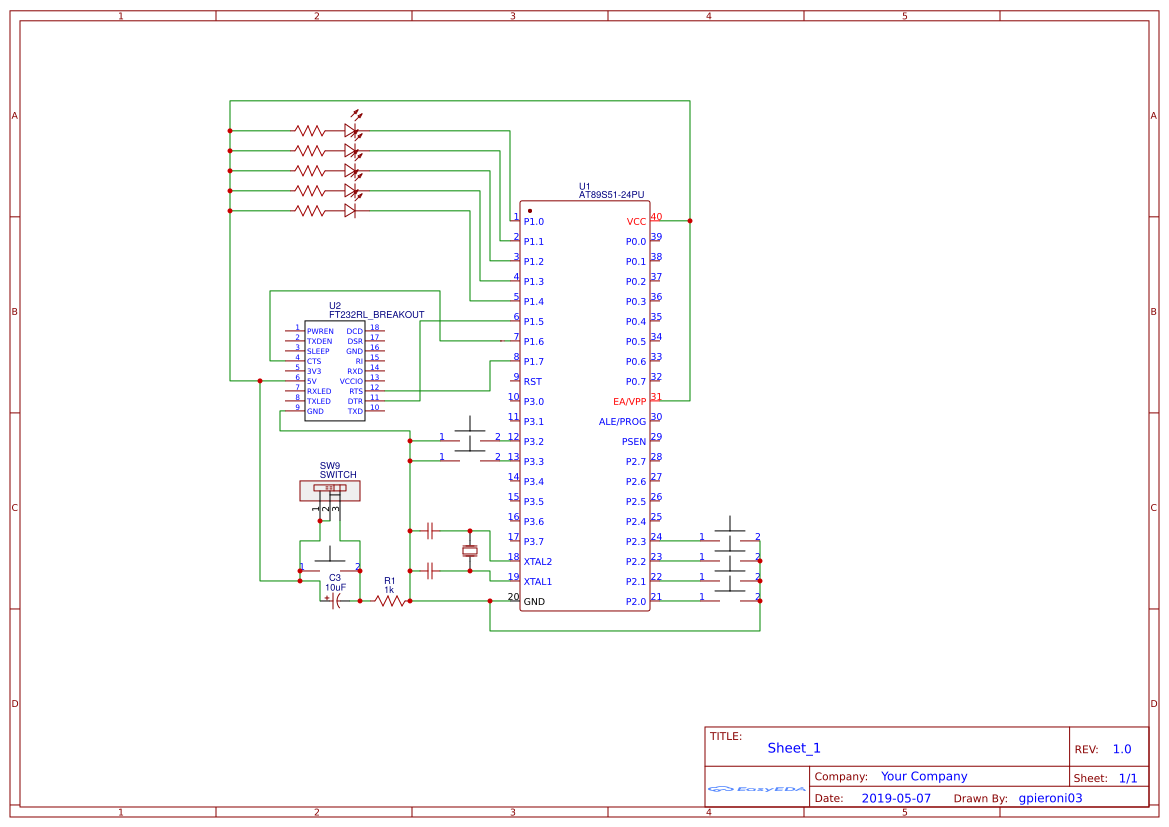Click the drawn-by name gpieroni03
1169x827 pixels.
1050,798
